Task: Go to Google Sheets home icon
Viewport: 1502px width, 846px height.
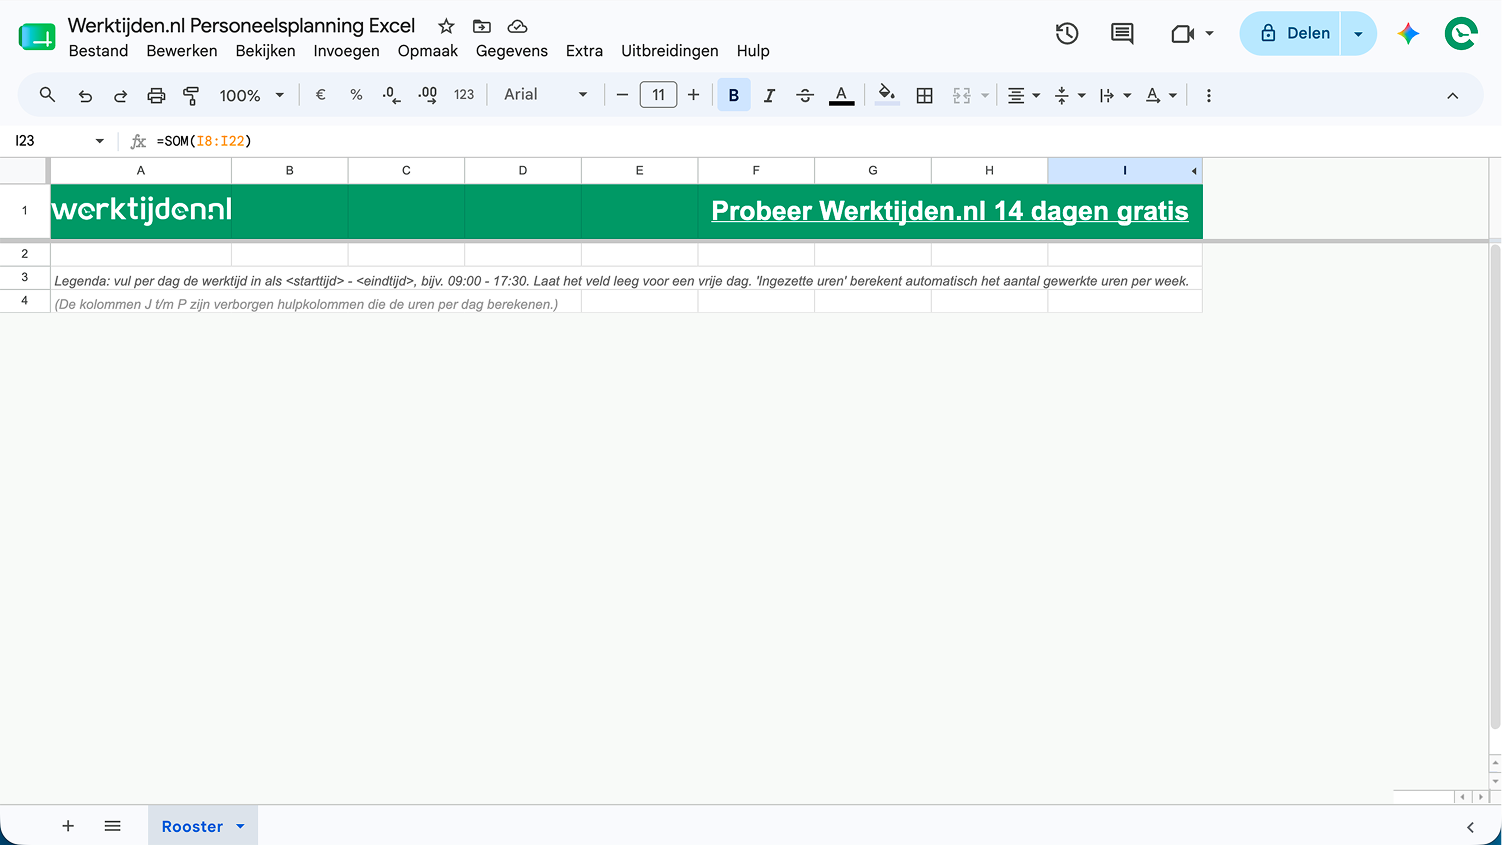Action: pos(37,36)
